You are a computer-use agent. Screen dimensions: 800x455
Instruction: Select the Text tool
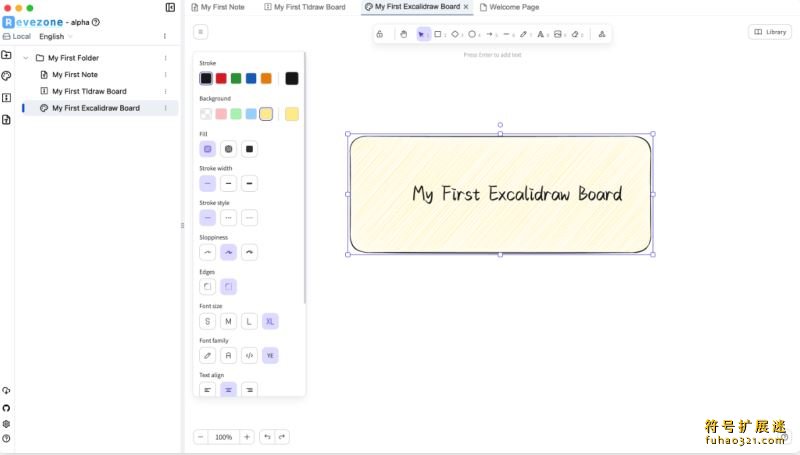(540, 34)
